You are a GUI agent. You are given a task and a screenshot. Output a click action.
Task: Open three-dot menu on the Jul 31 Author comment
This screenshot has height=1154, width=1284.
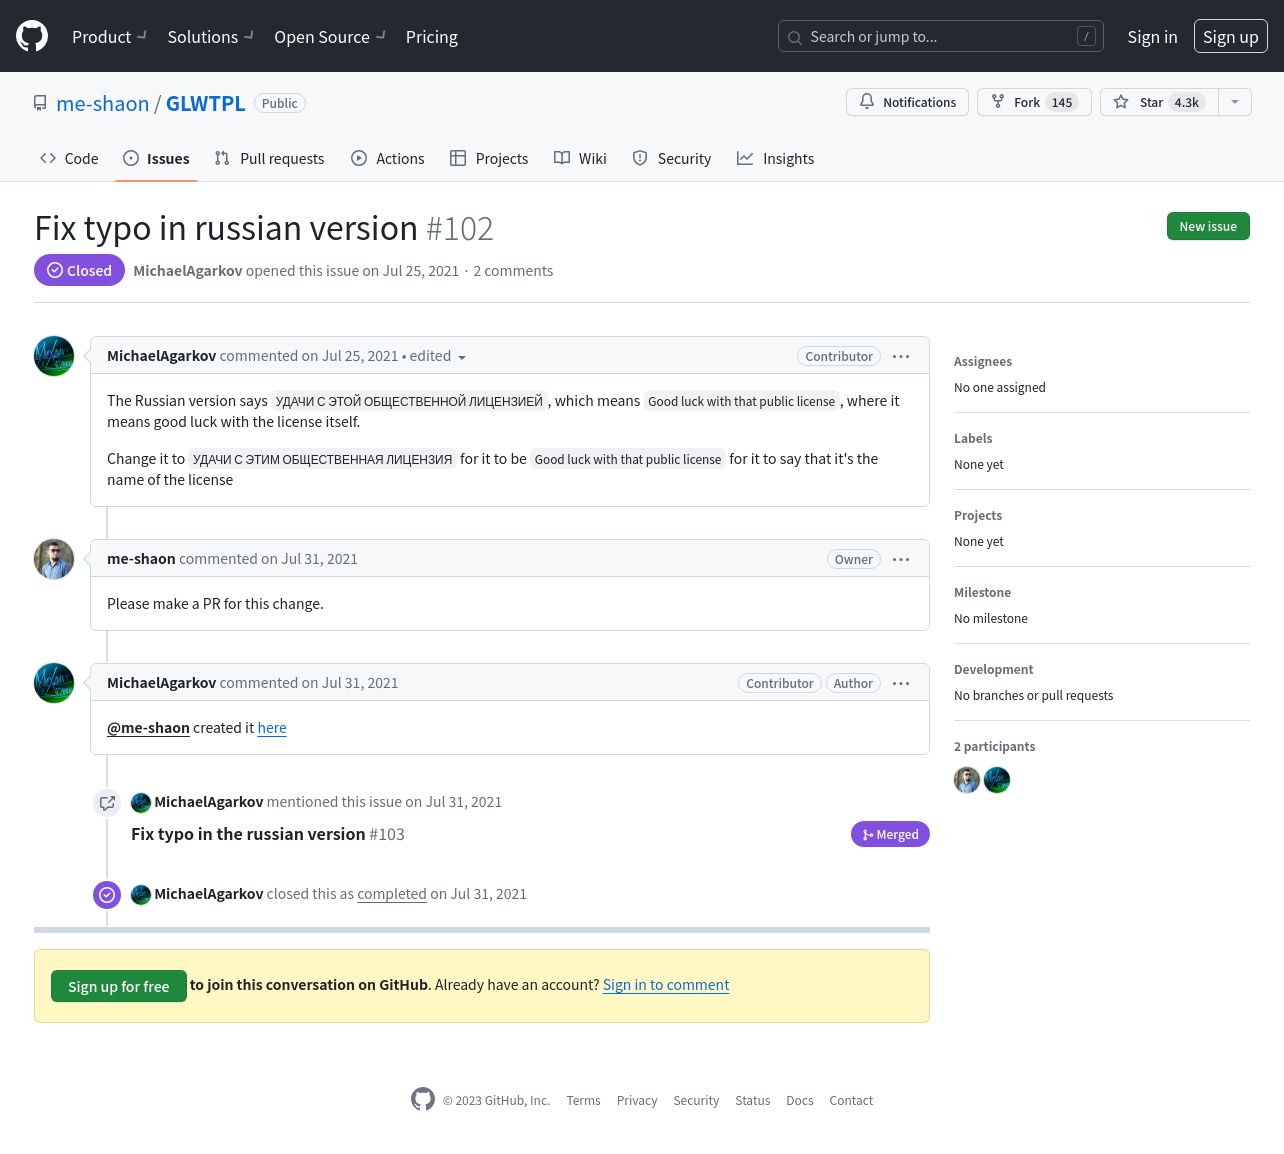click(901, 683)
